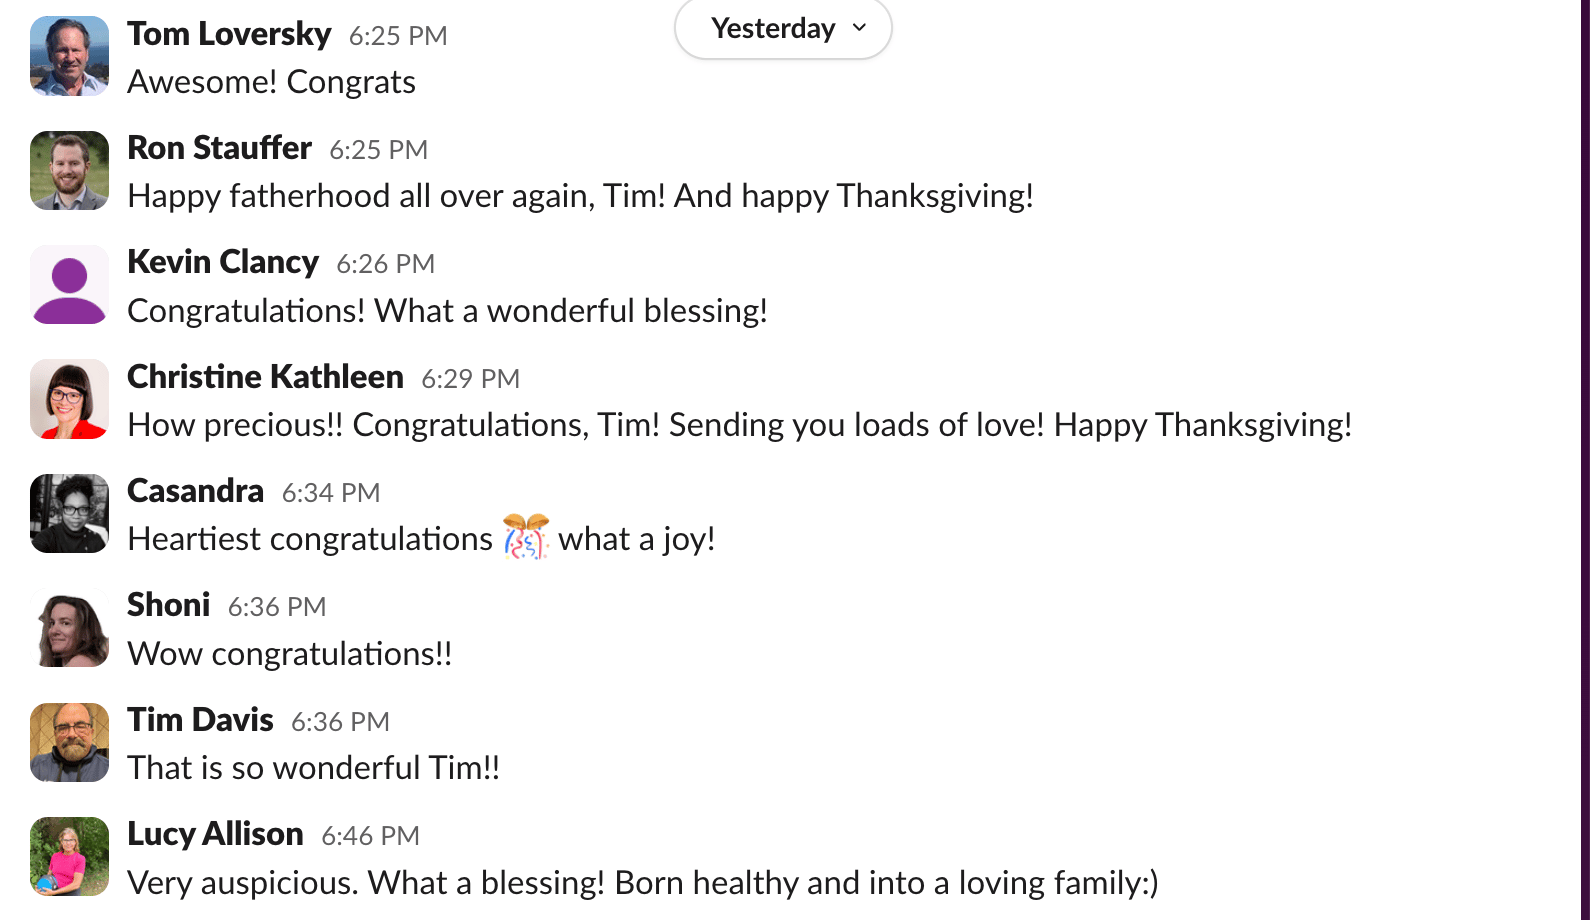Click the 6:29 PM message timestamp
The height and width of the screenshot is (920, 1590).
[470, 379]
